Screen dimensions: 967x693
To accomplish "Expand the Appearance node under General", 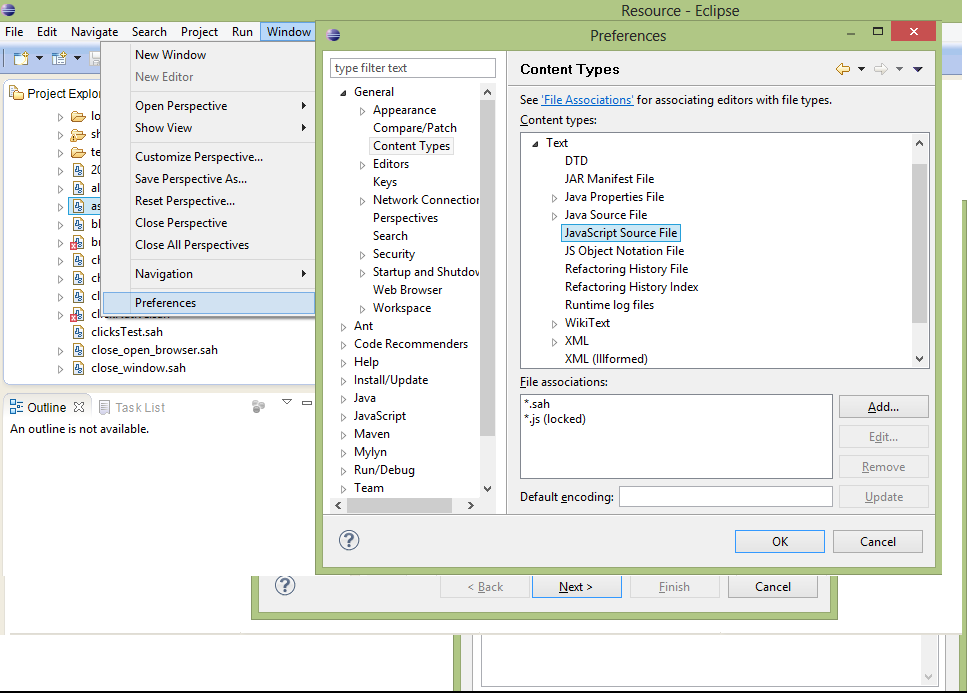I will coord(363,110).
